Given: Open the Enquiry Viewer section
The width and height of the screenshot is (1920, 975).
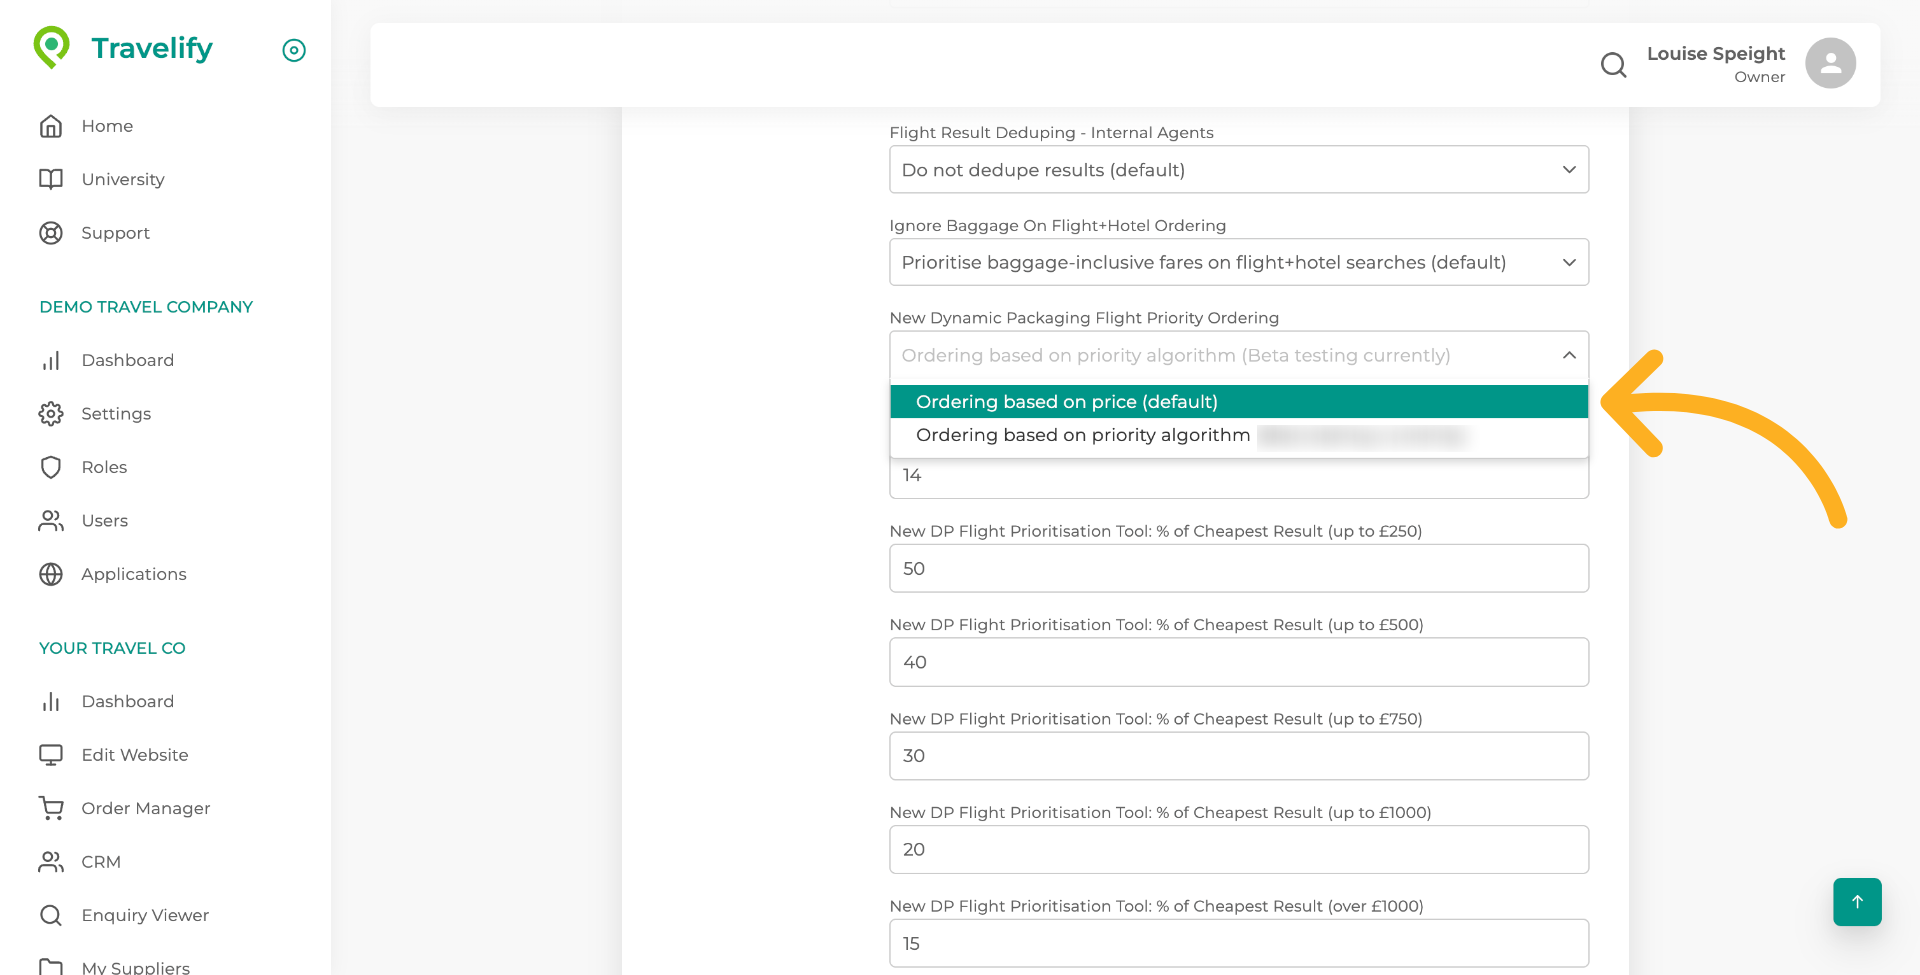Looking at the screenshot, I should point(145,915).
